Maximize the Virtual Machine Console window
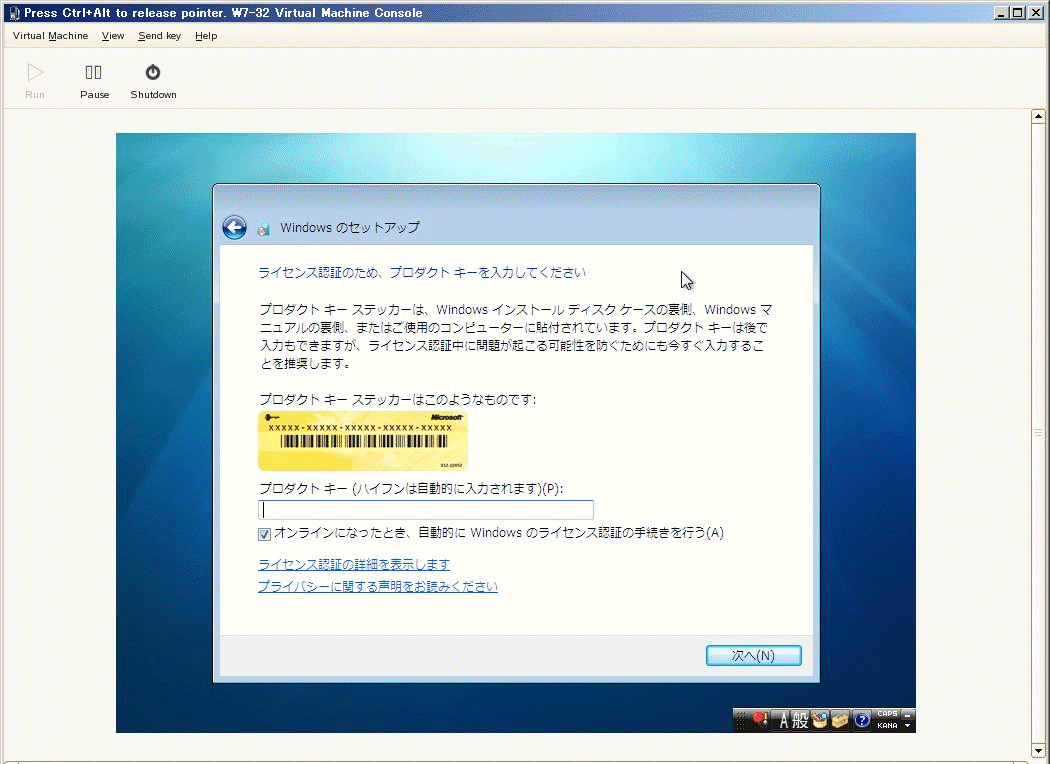The width and height of the screenshot is (1050, 764). pyautogui.click(x=1017, y=13)
